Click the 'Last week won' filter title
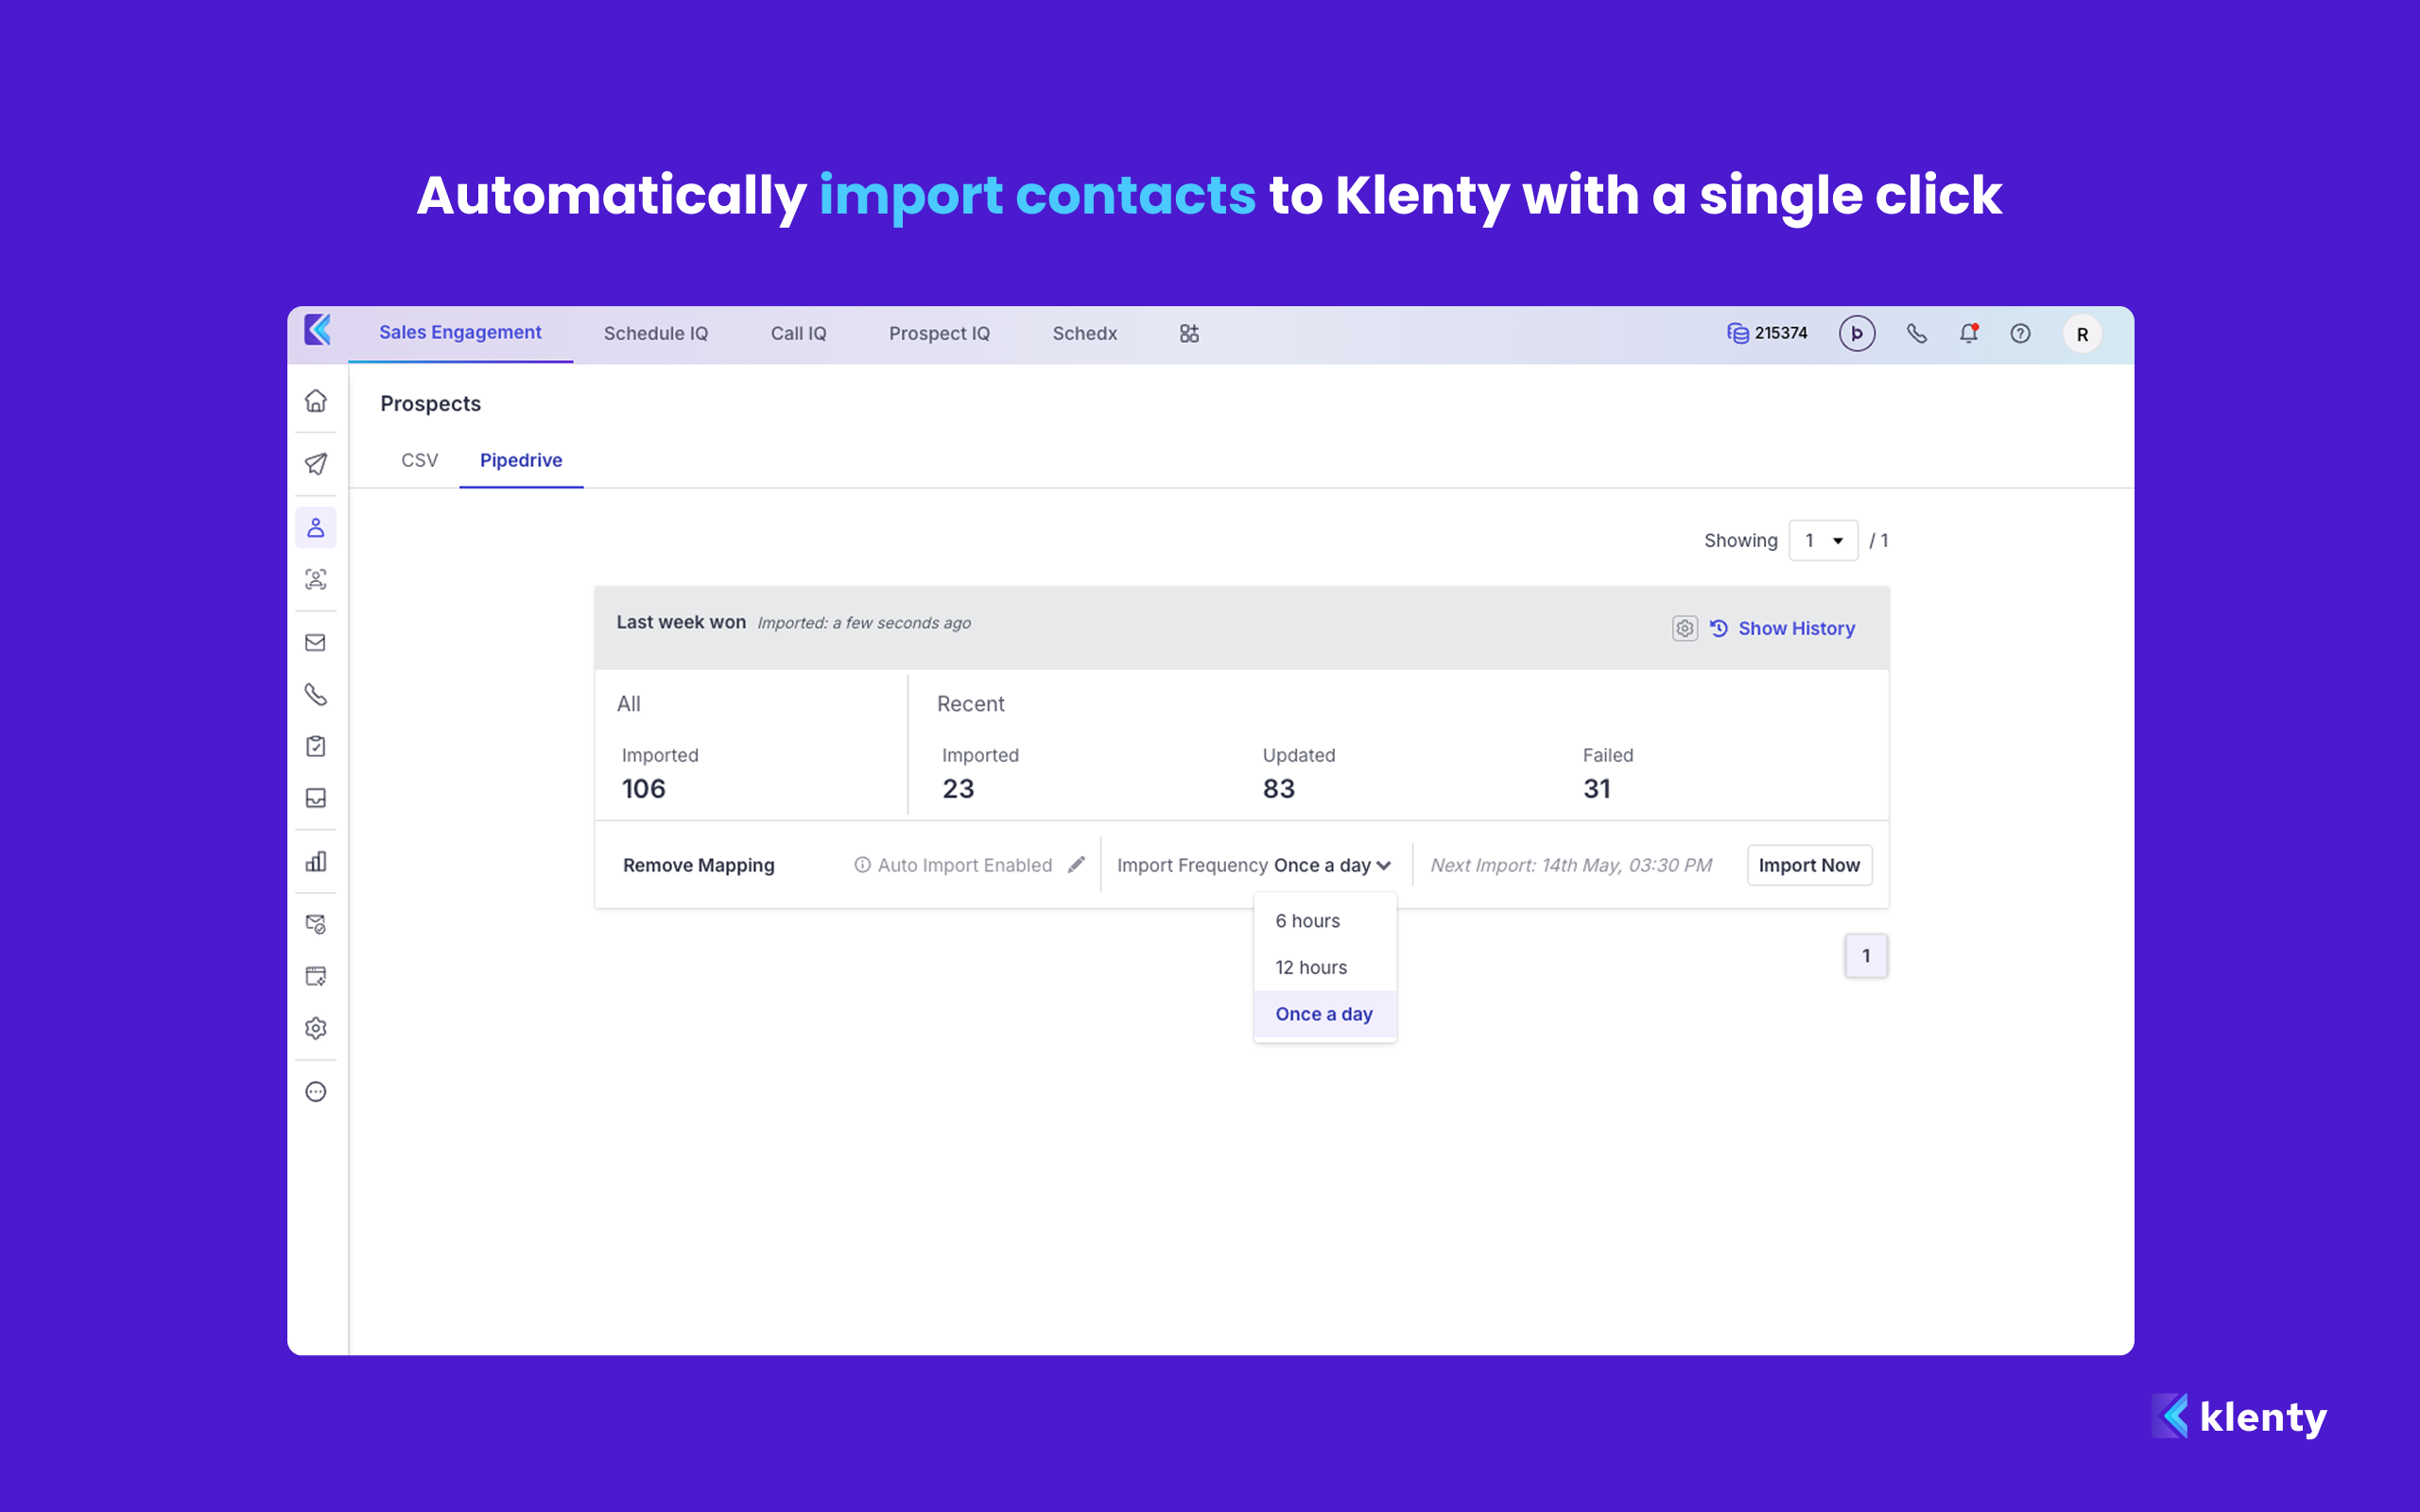Image resolution: width=2420 pixels, height=1512 pixels. 681,622
